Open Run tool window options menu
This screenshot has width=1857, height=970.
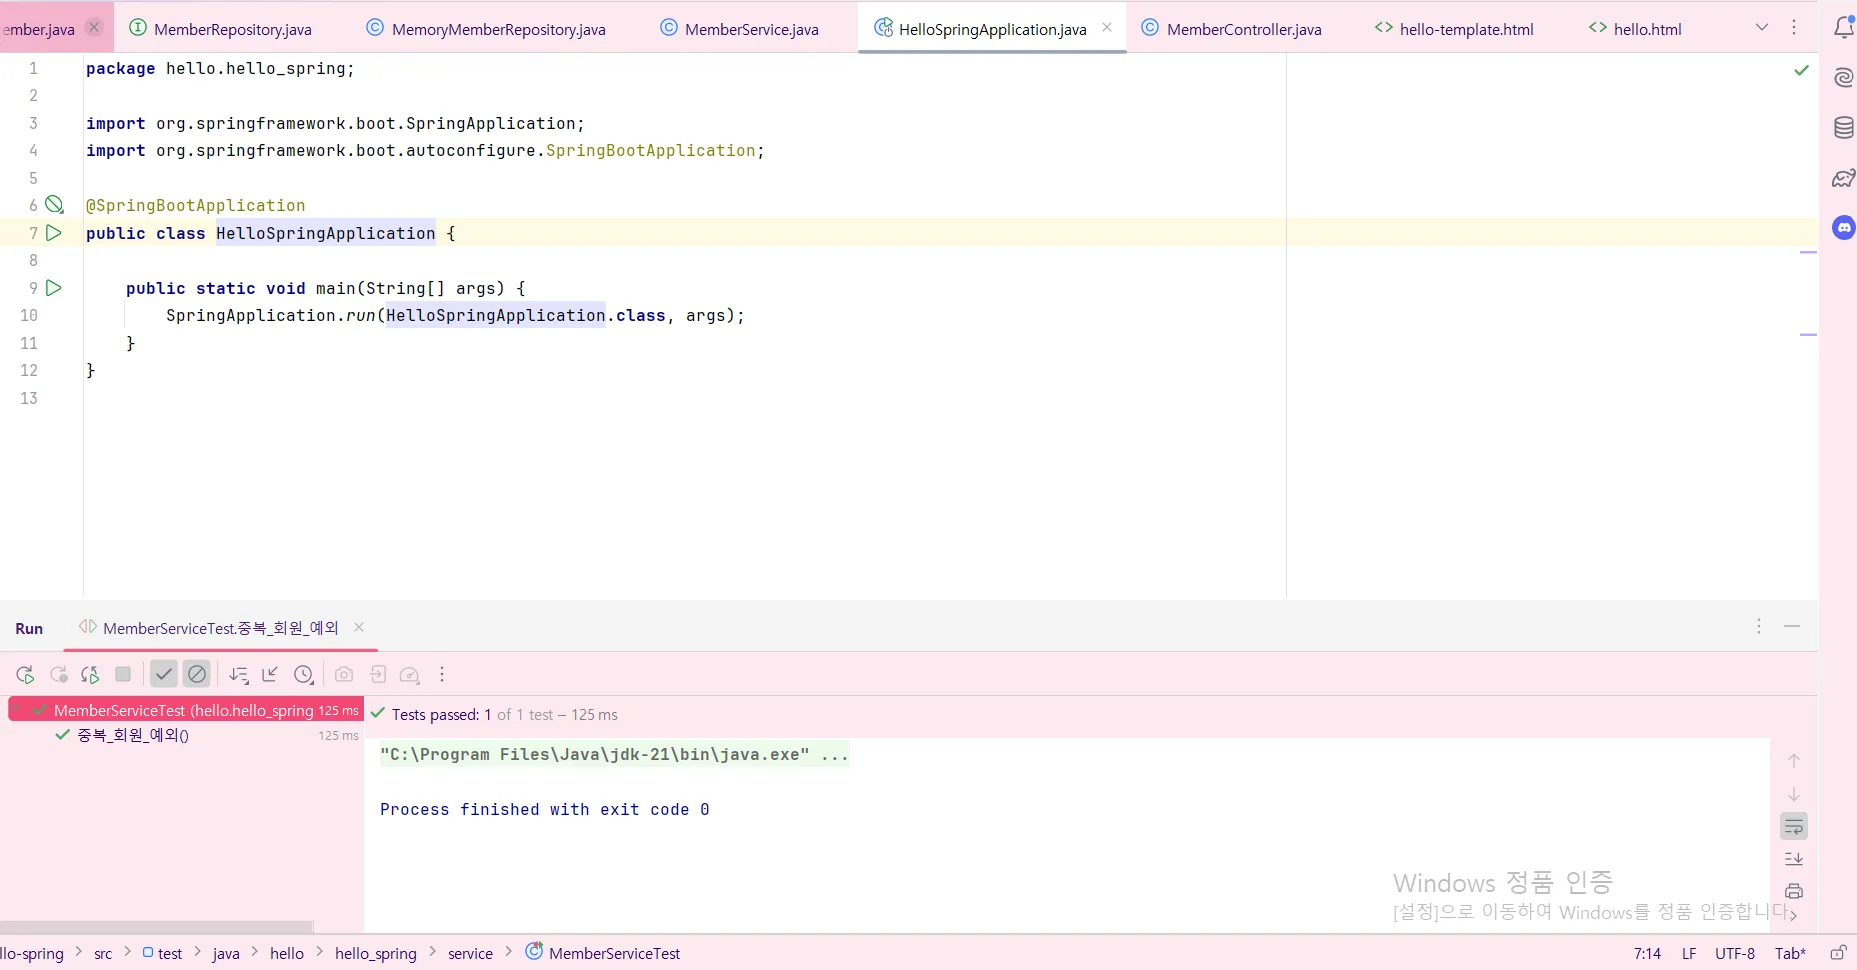pyautogui.click(x=1759, y=627)
